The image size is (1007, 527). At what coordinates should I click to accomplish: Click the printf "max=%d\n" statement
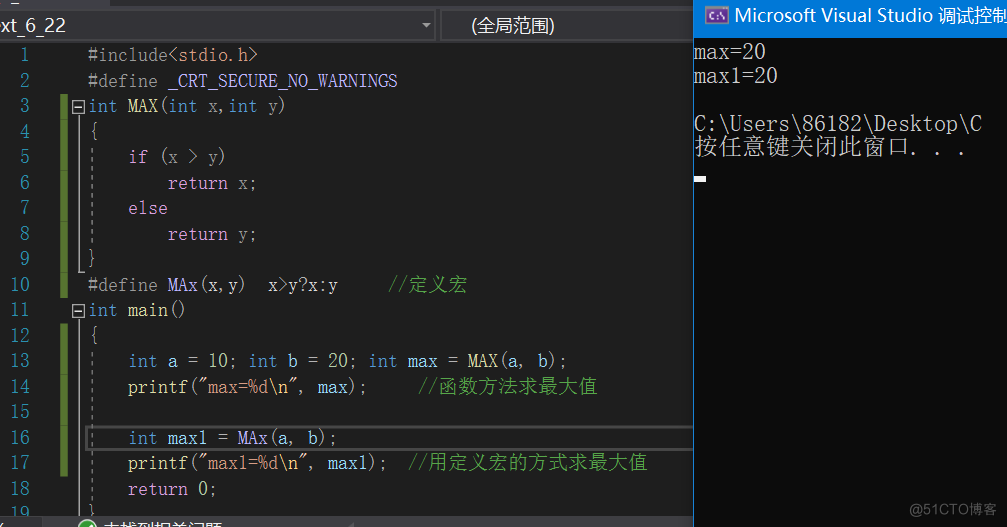tap(247, 387)
